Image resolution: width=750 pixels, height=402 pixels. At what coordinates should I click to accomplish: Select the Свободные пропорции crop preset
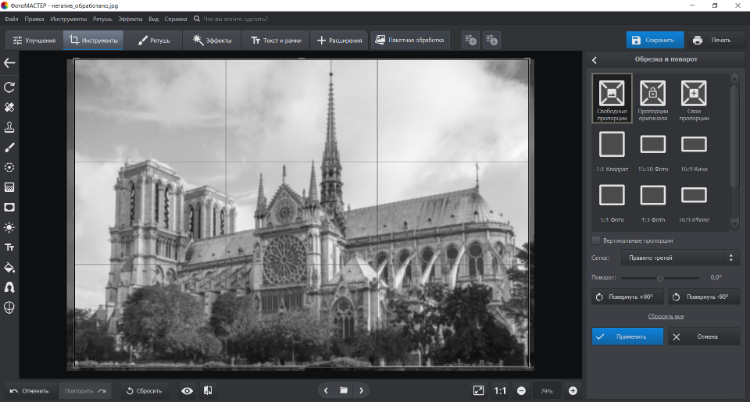click(x=610, y=97)
